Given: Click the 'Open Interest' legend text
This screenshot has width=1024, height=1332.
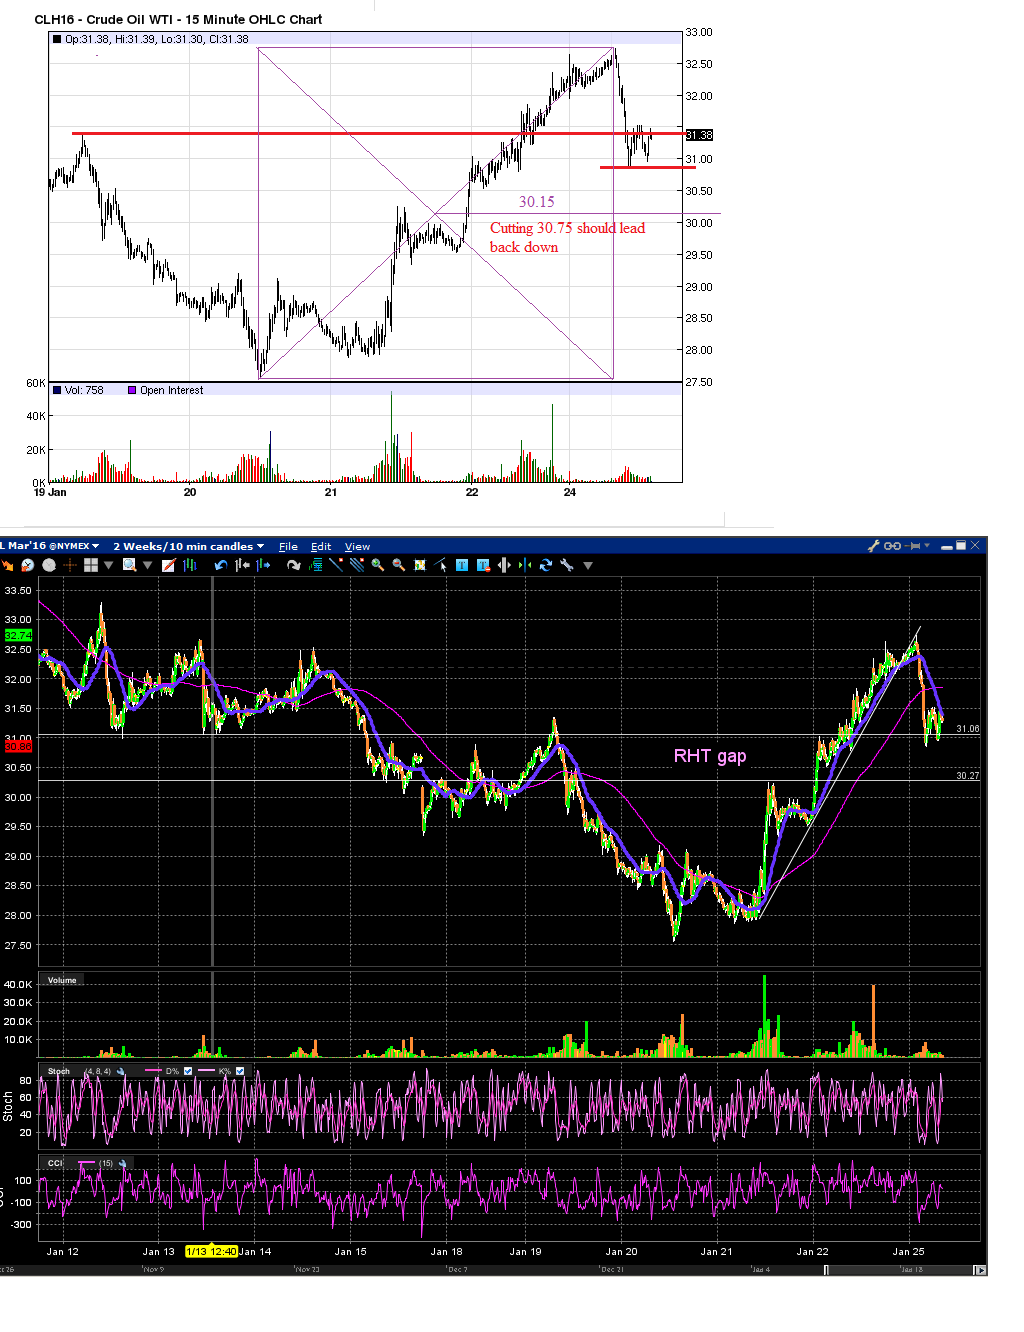Looking at the screenshot, I should tap(171, 390).
